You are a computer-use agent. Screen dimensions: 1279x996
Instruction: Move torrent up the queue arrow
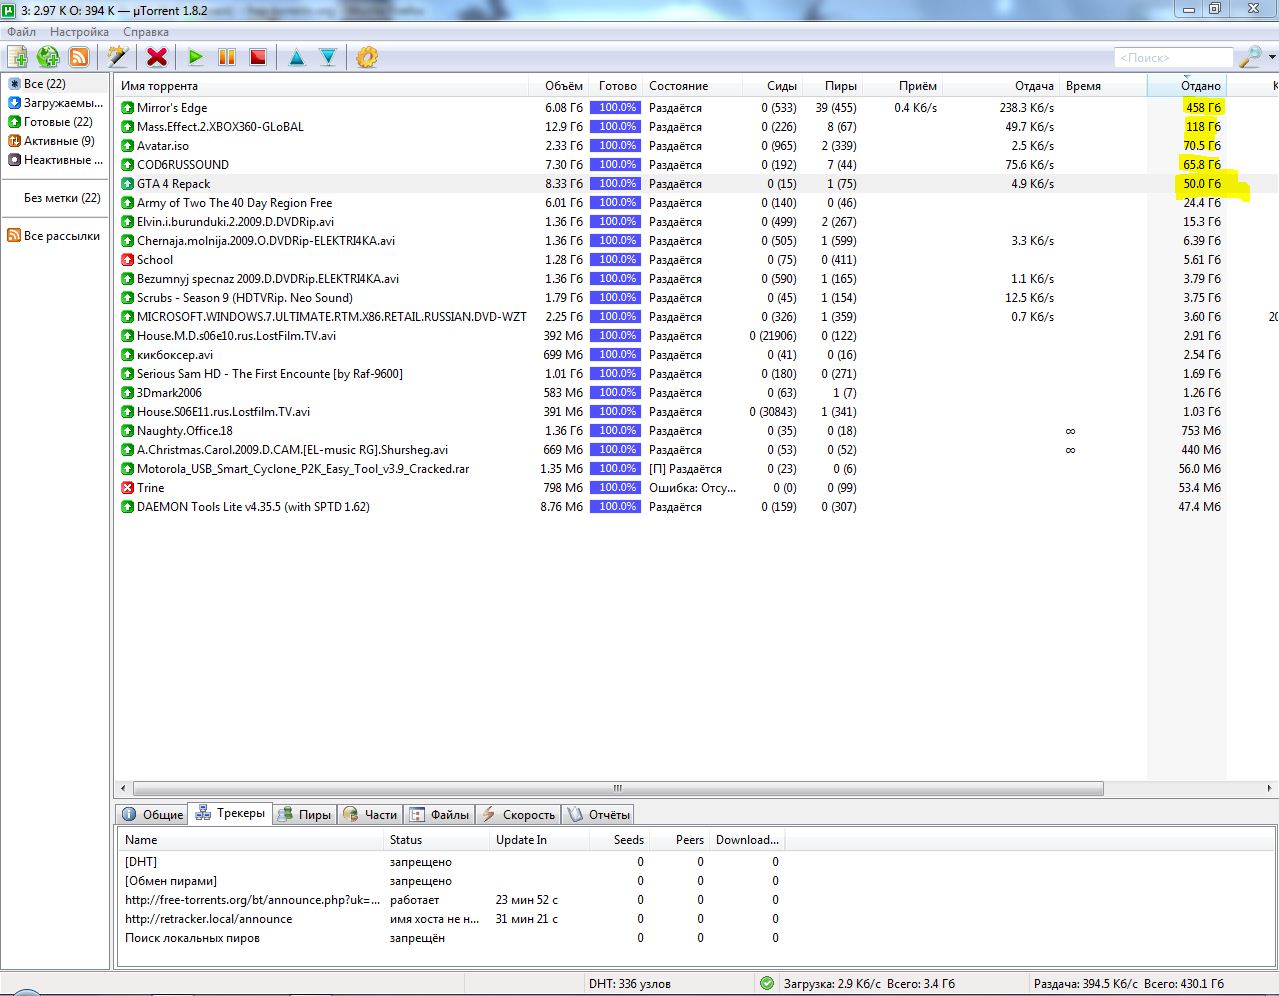click(x=296, y=57)
